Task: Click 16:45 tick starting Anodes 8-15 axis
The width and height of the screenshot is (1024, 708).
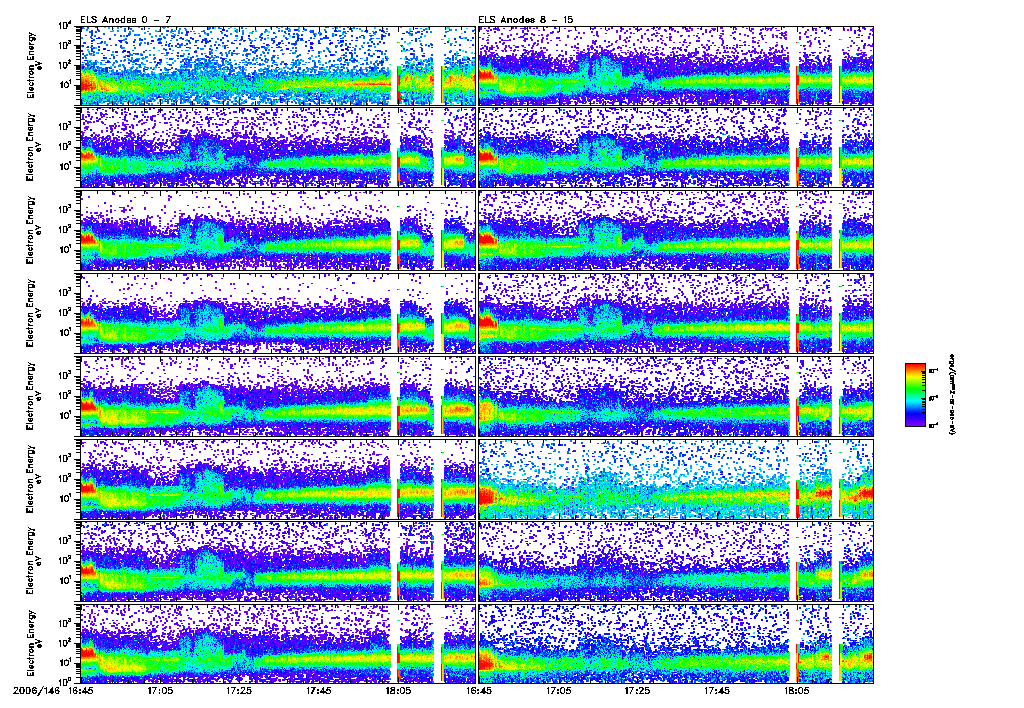Action: 479,690
